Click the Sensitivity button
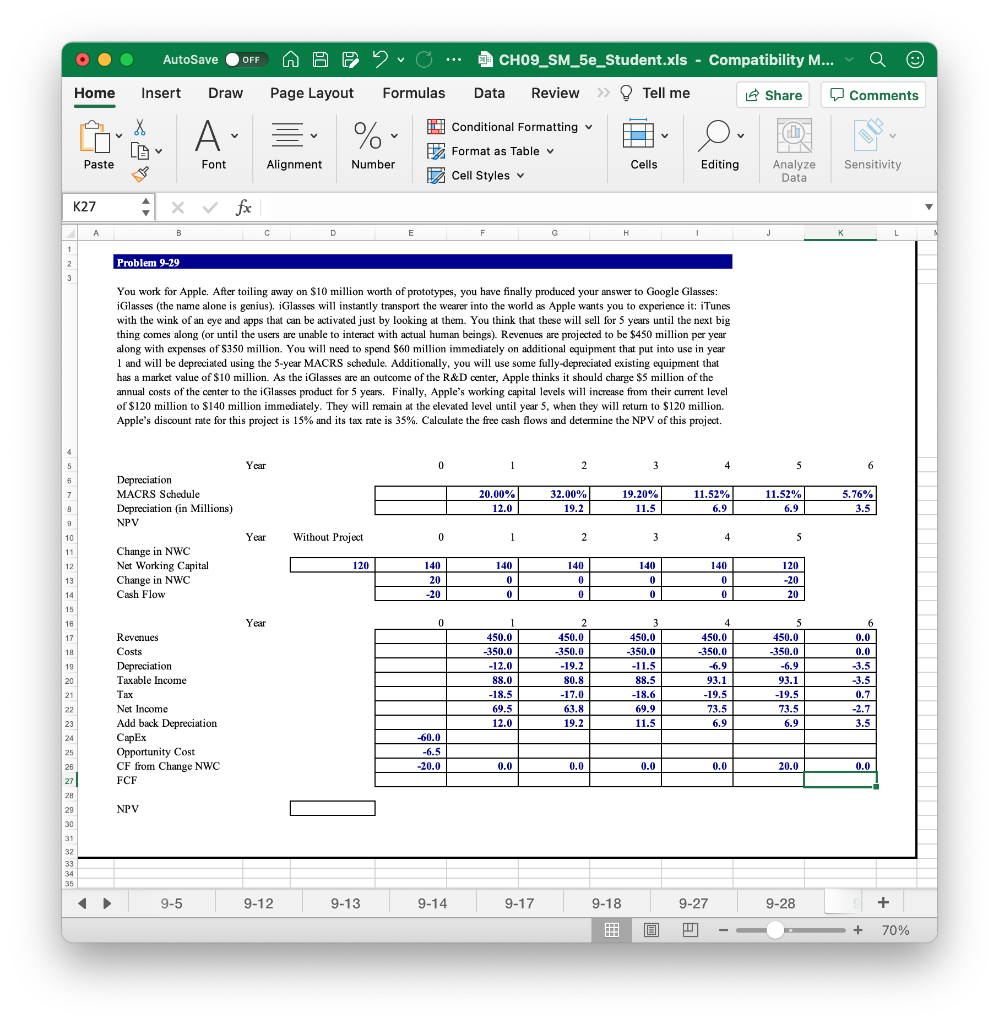 click(x=872, y=145)
